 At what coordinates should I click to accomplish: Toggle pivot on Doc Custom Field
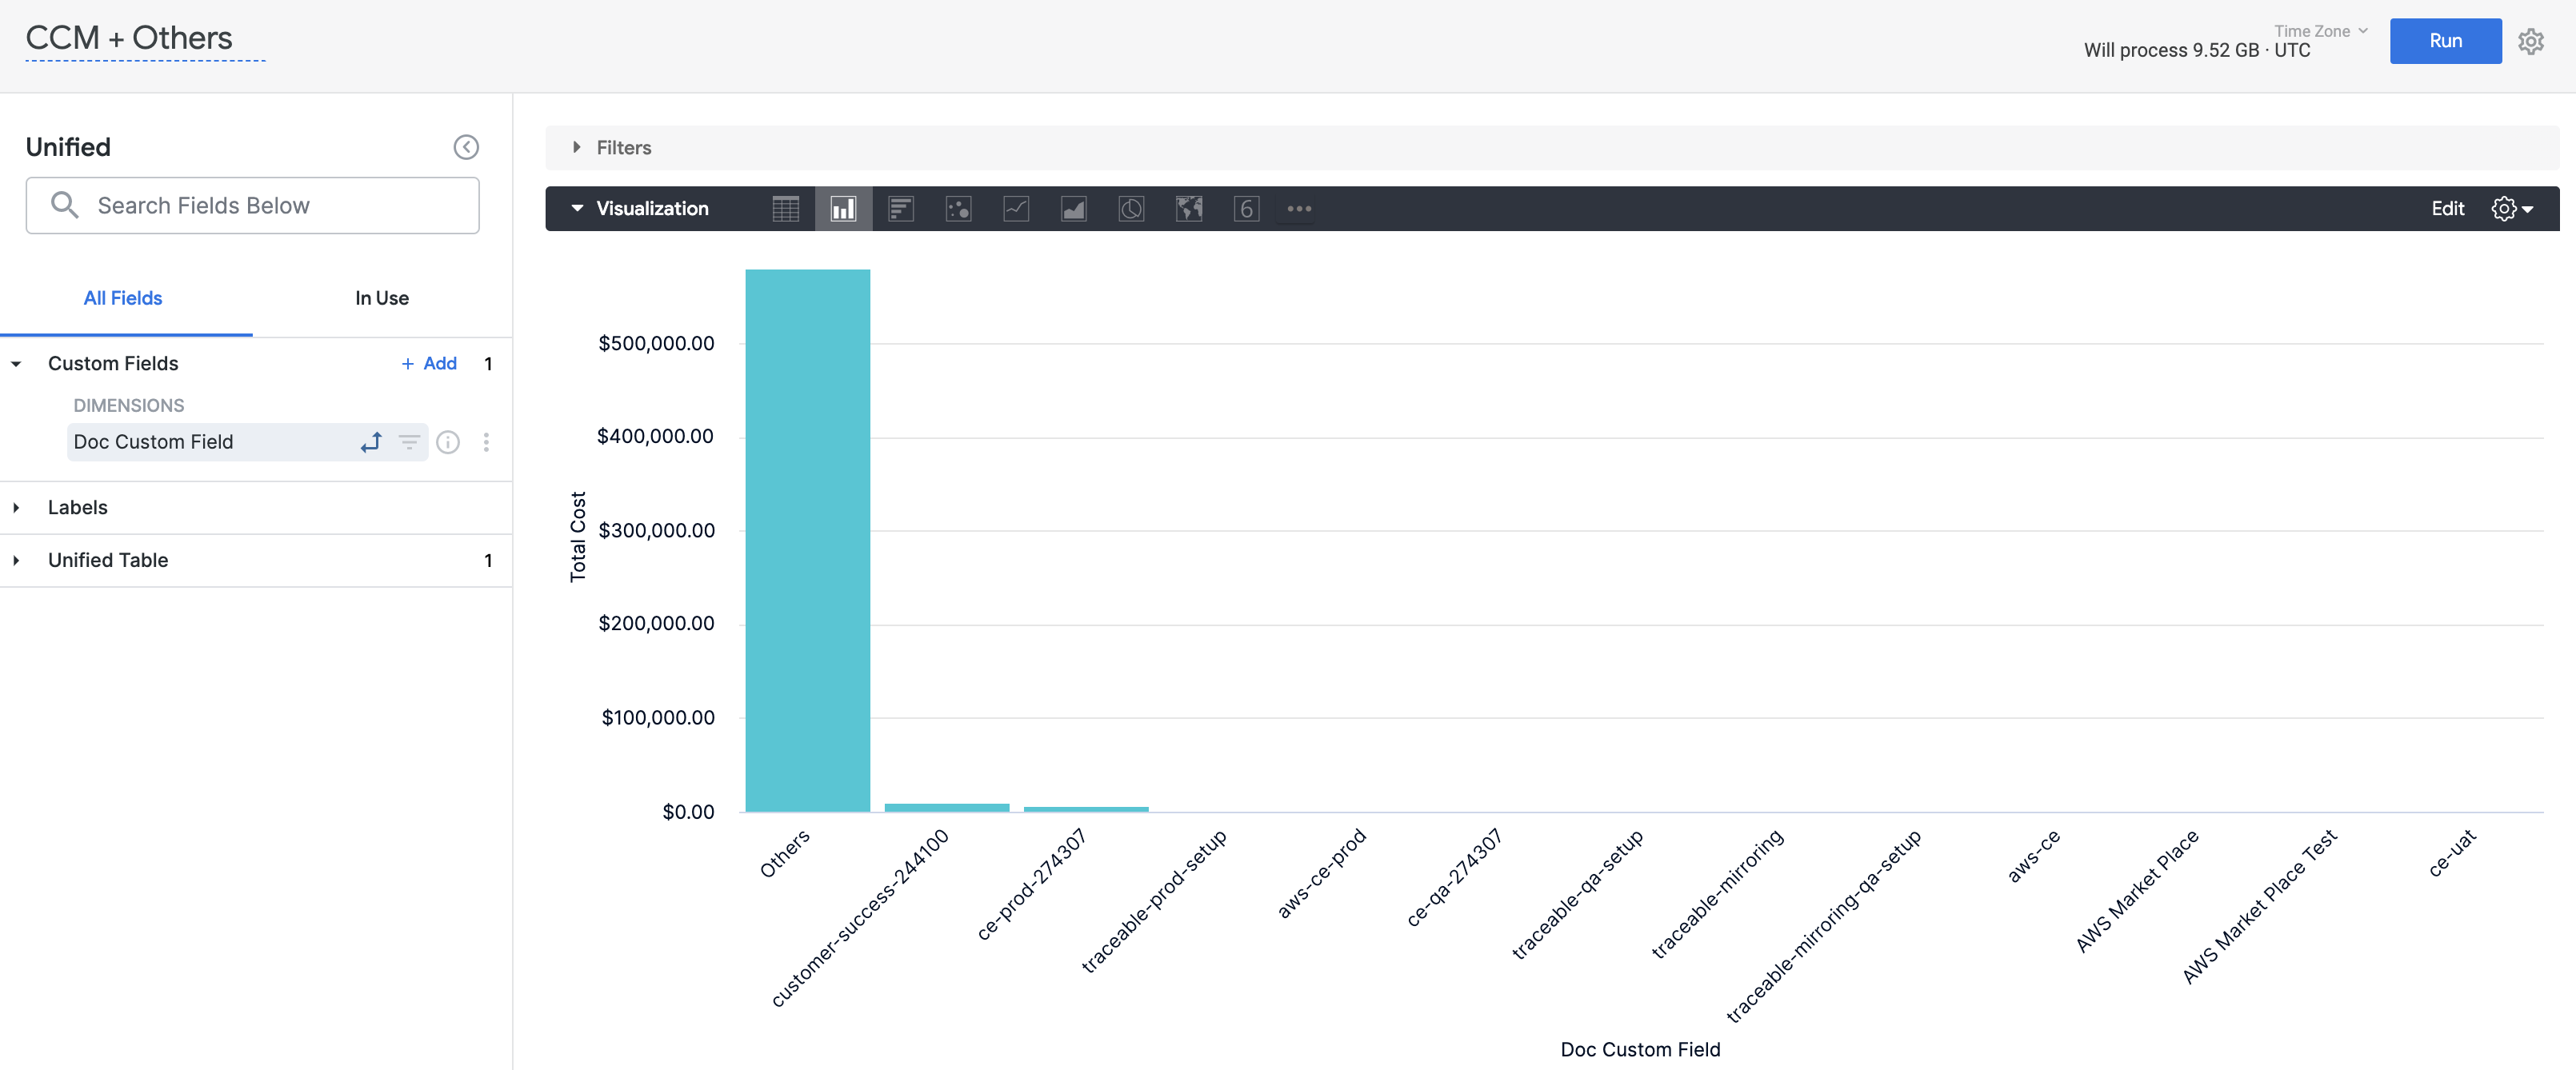pyautogui.click(x=371, y=442)
